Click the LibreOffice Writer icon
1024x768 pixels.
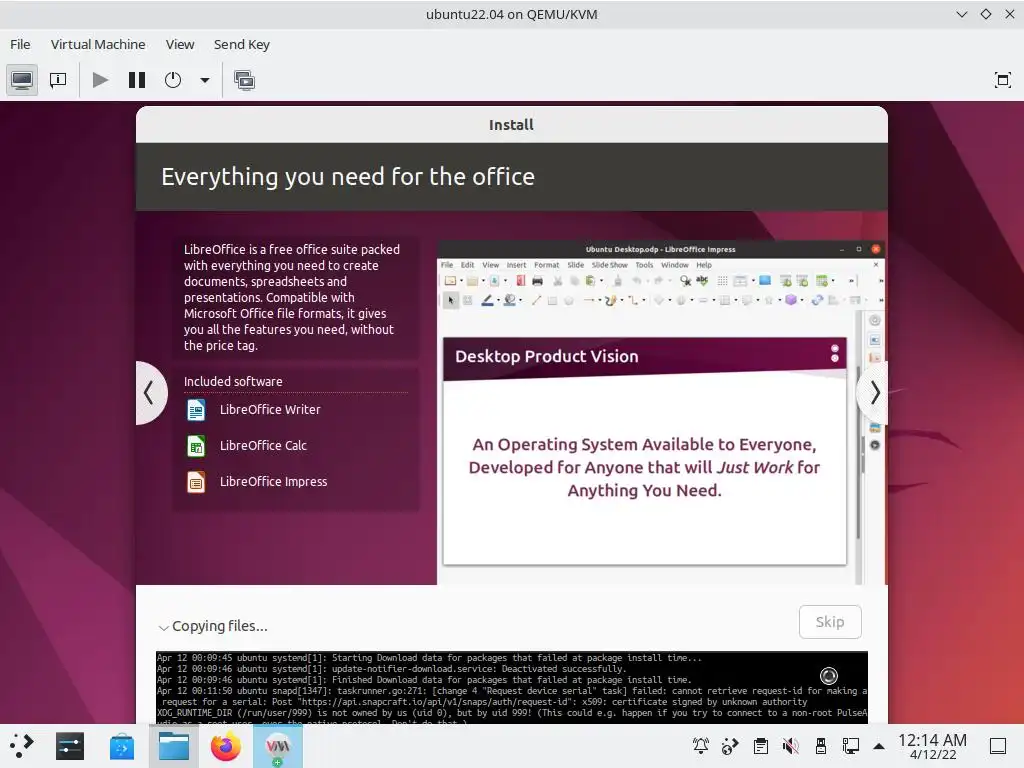tap(196, 410)
